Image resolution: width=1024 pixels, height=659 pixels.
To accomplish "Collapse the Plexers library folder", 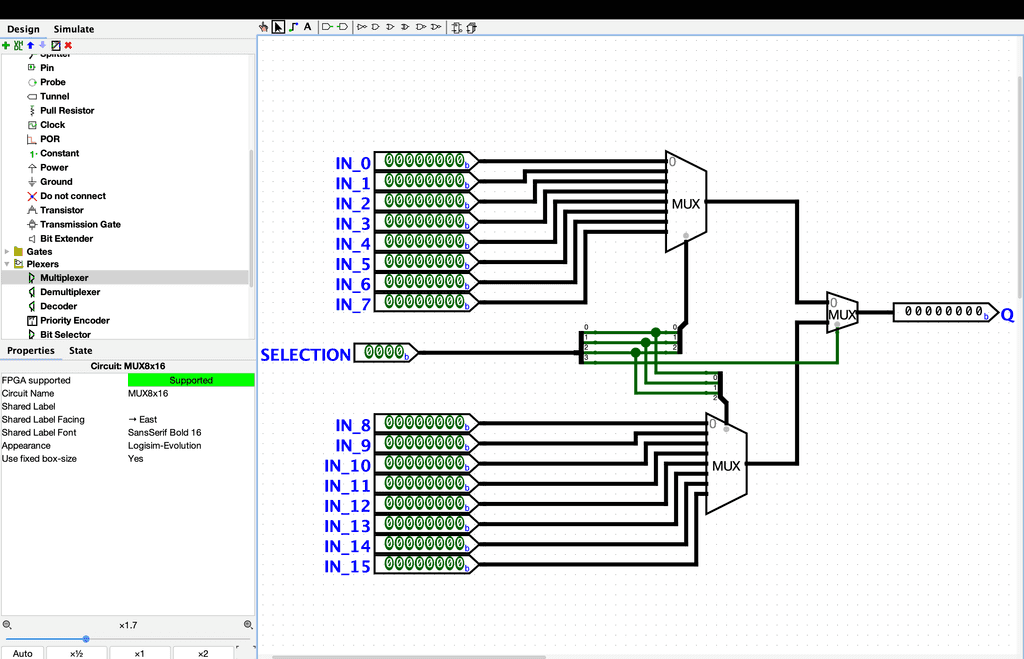I will pos(7,264).
